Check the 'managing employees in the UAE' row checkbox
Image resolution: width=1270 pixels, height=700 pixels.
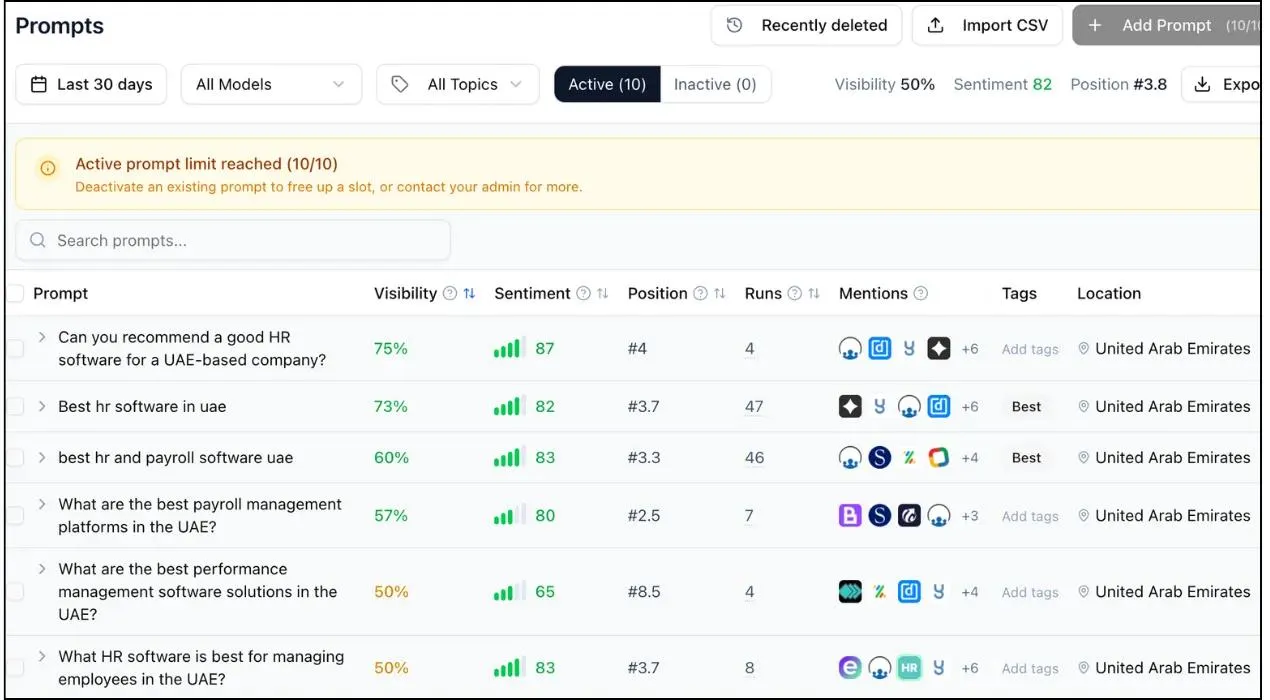15,668
